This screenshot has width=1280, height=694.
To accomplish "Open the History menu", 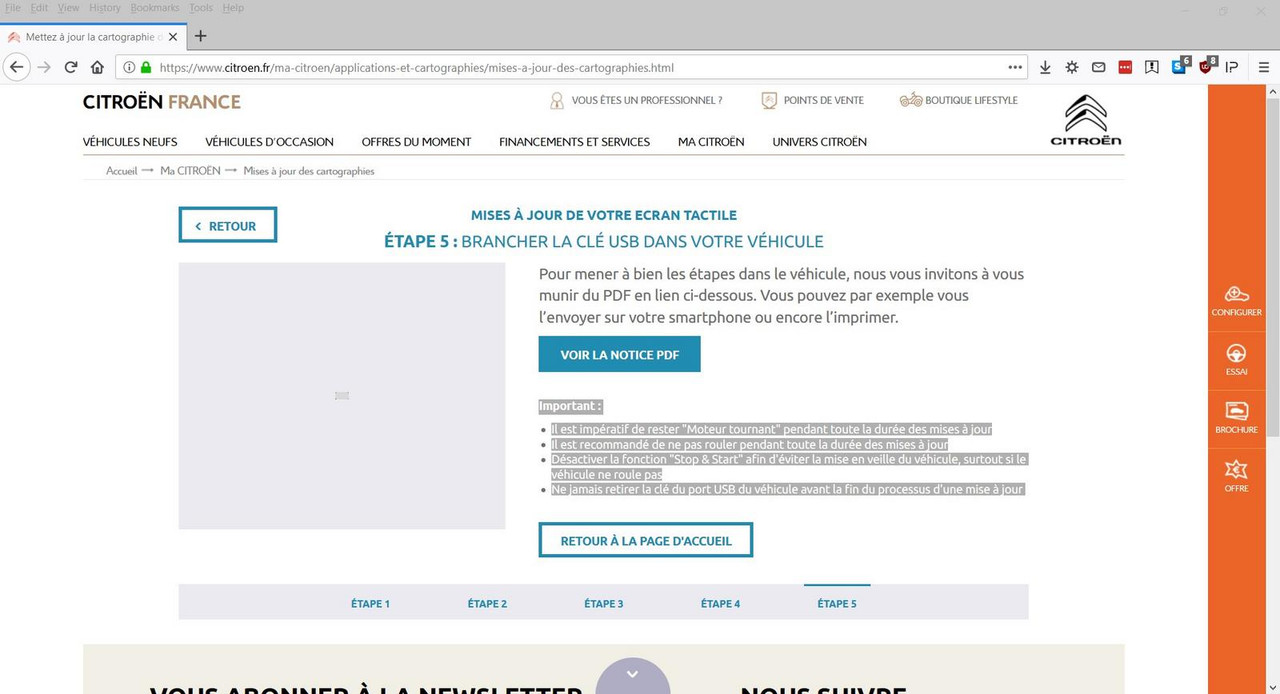I will point(105,8).
